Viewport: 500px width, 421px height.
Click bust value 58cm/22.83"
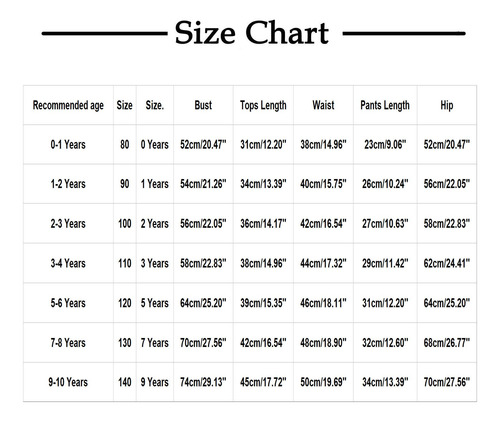[x=203, y=263]
